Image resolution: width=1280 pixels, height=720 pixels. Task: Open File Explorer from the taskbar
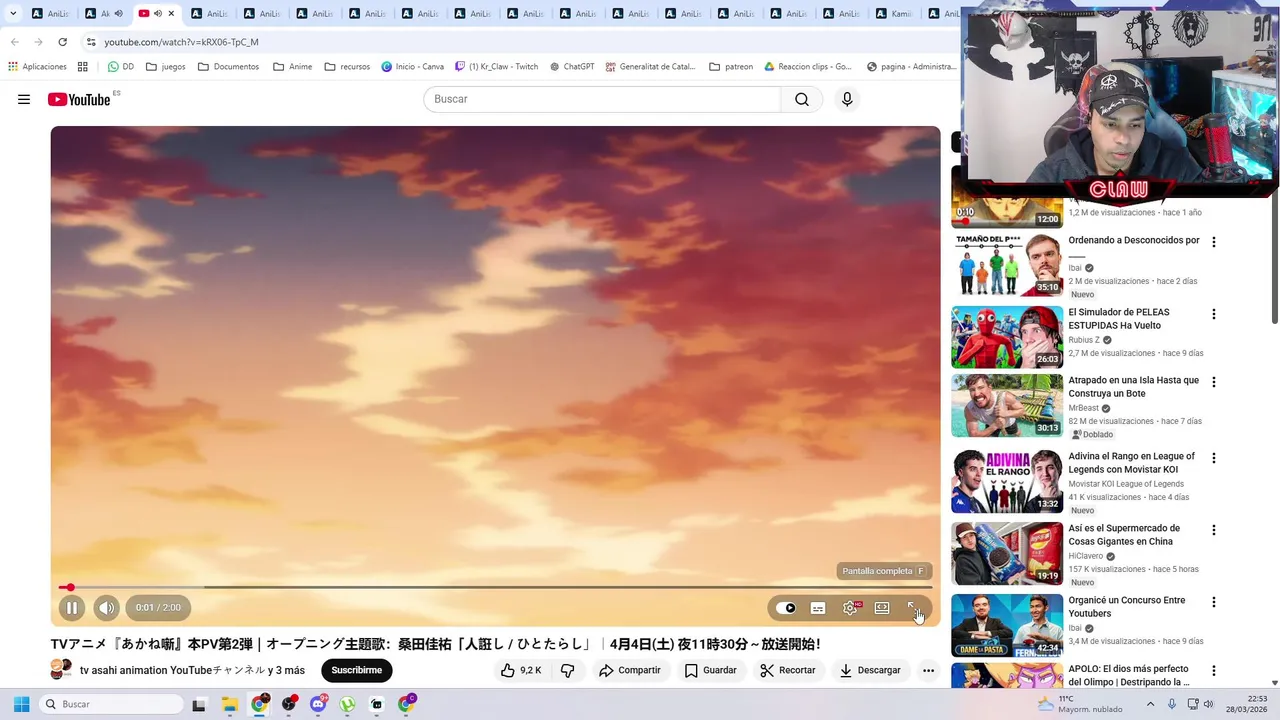tap(229, 704)
